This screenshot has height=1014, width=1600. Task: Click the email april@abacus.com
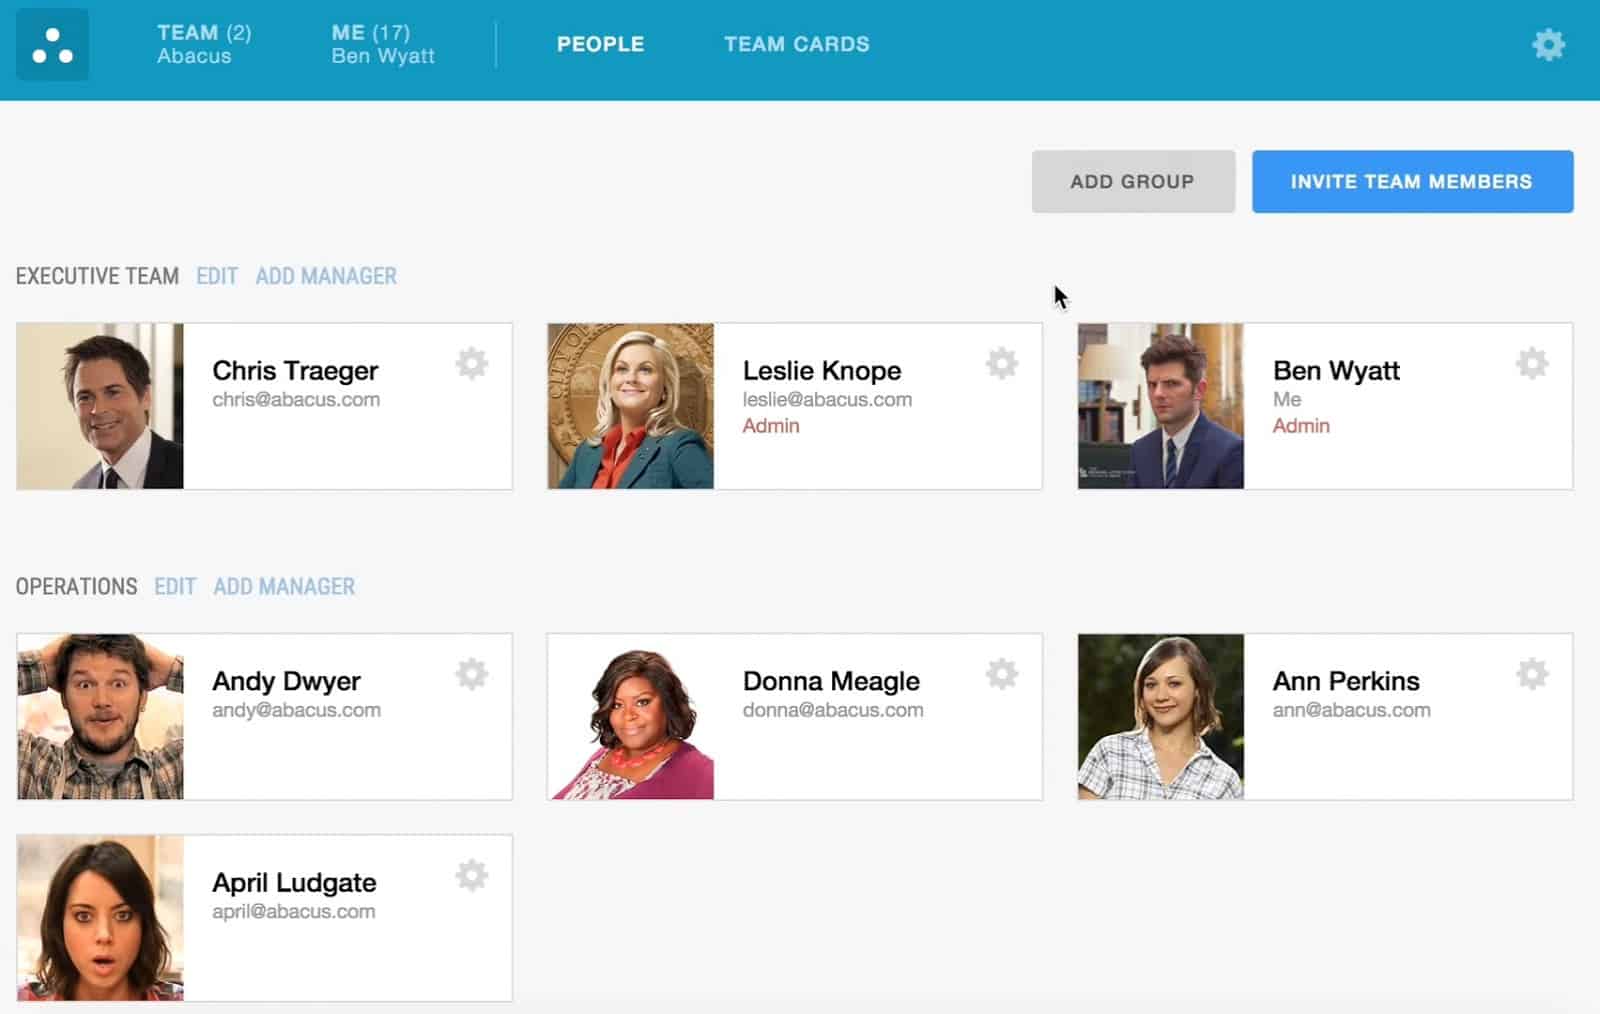294,912
